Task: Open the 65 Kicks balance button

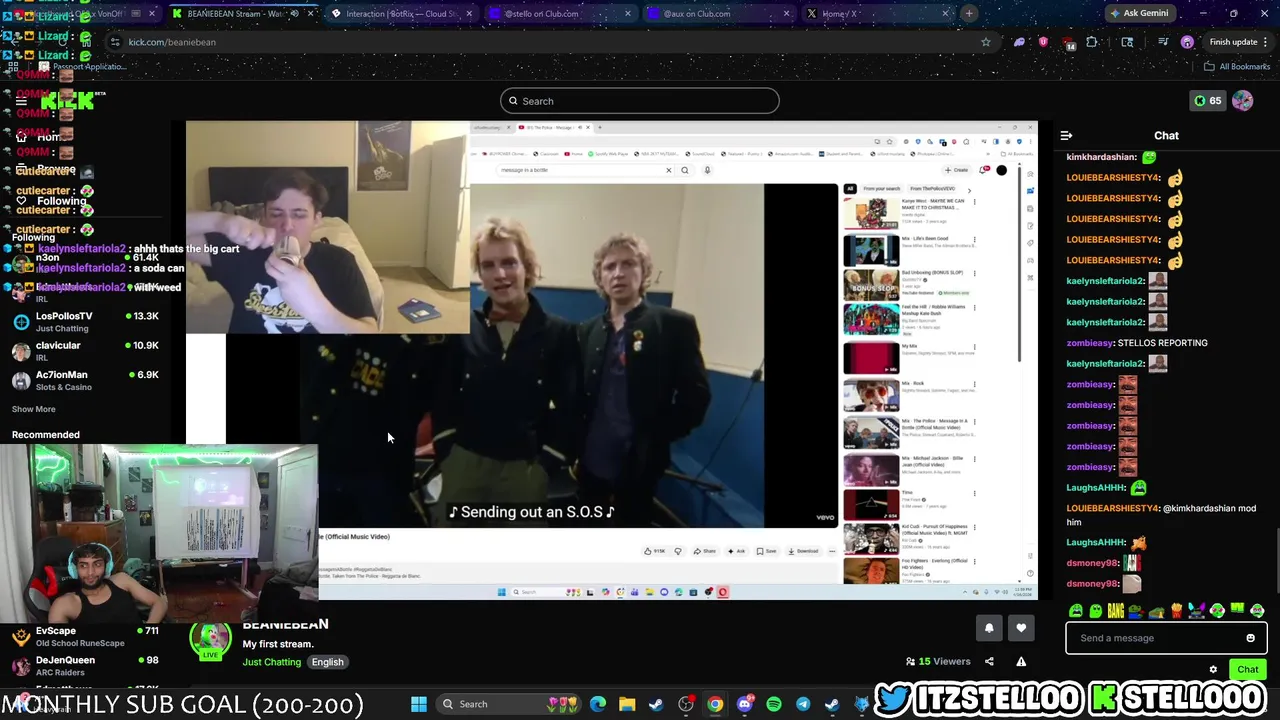Action: (x=1207, y=101)
